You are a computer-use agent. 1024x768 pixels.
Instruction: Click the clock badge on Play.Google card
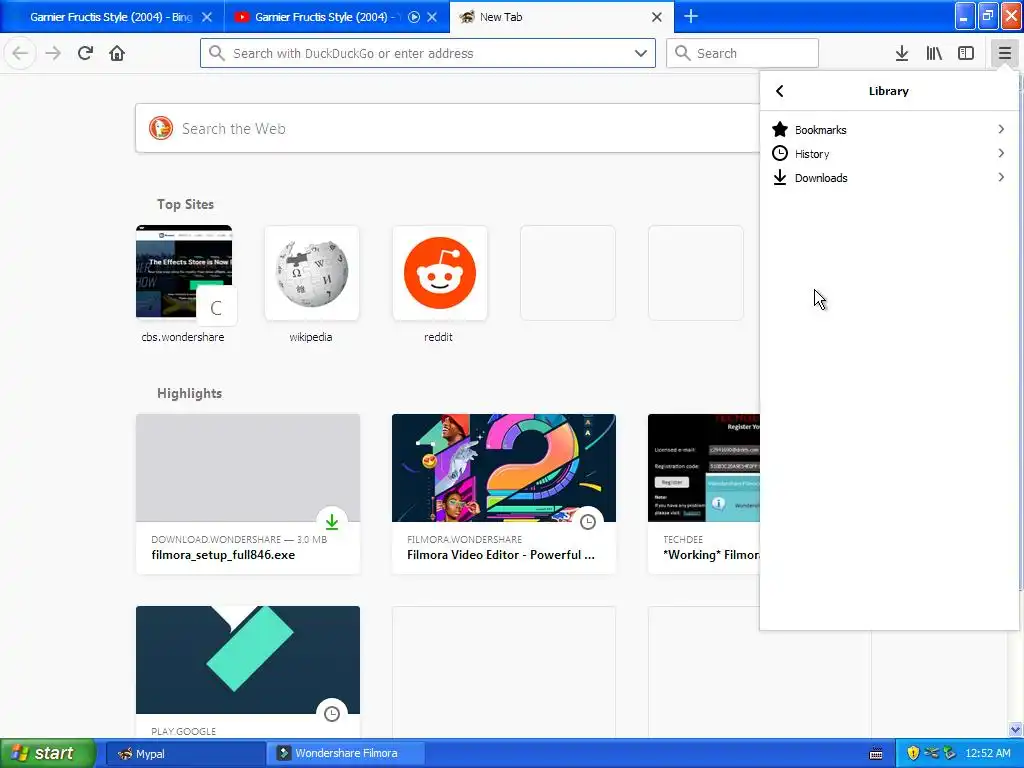pyautogui.click(x=332, y=714)
